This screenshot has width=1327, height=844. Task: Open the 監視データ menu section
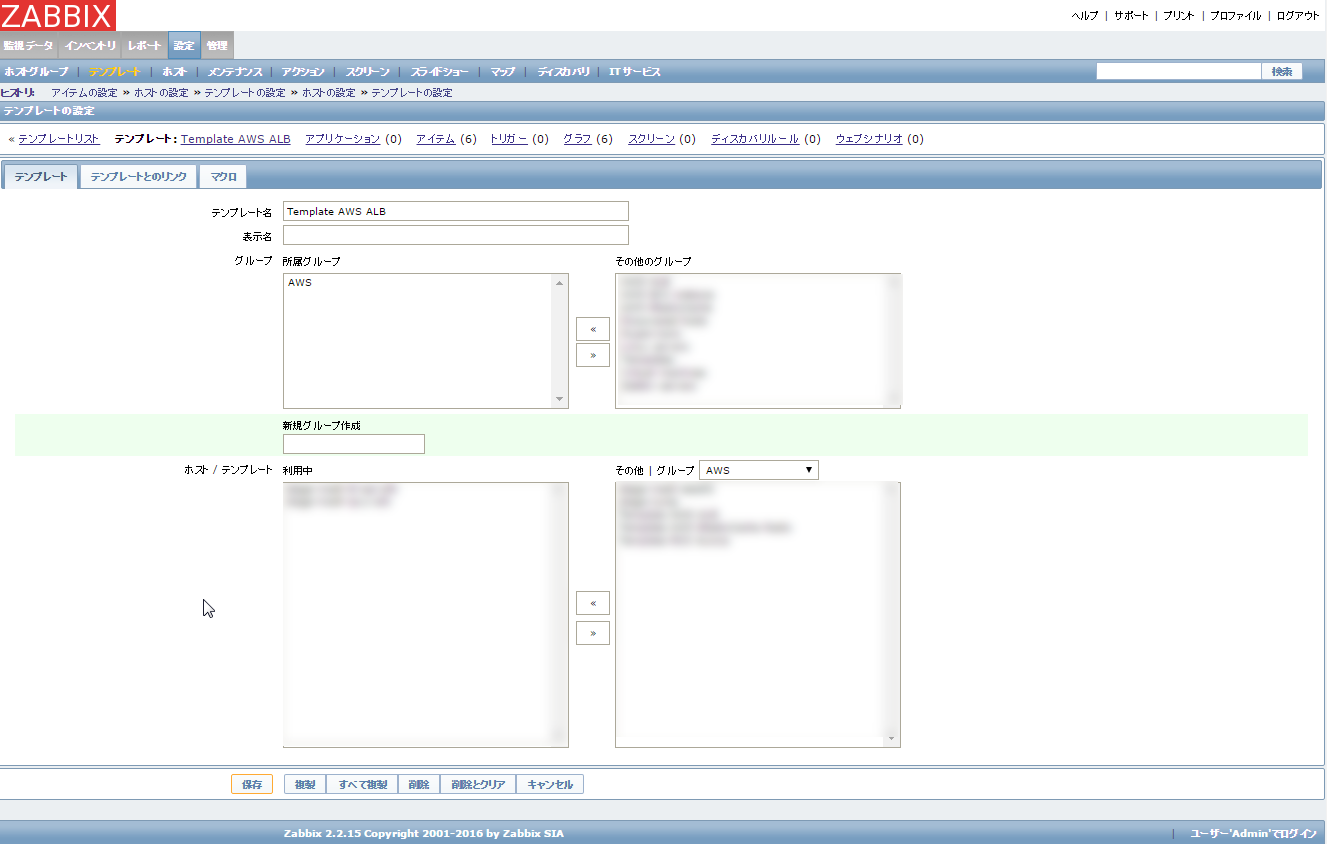click(x=27, y=45)
